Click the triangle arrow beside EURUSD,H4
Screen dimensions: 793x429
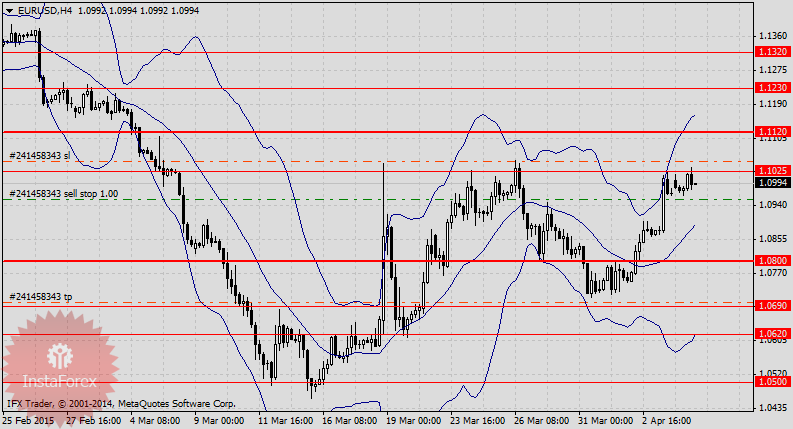tap(11, 10)
